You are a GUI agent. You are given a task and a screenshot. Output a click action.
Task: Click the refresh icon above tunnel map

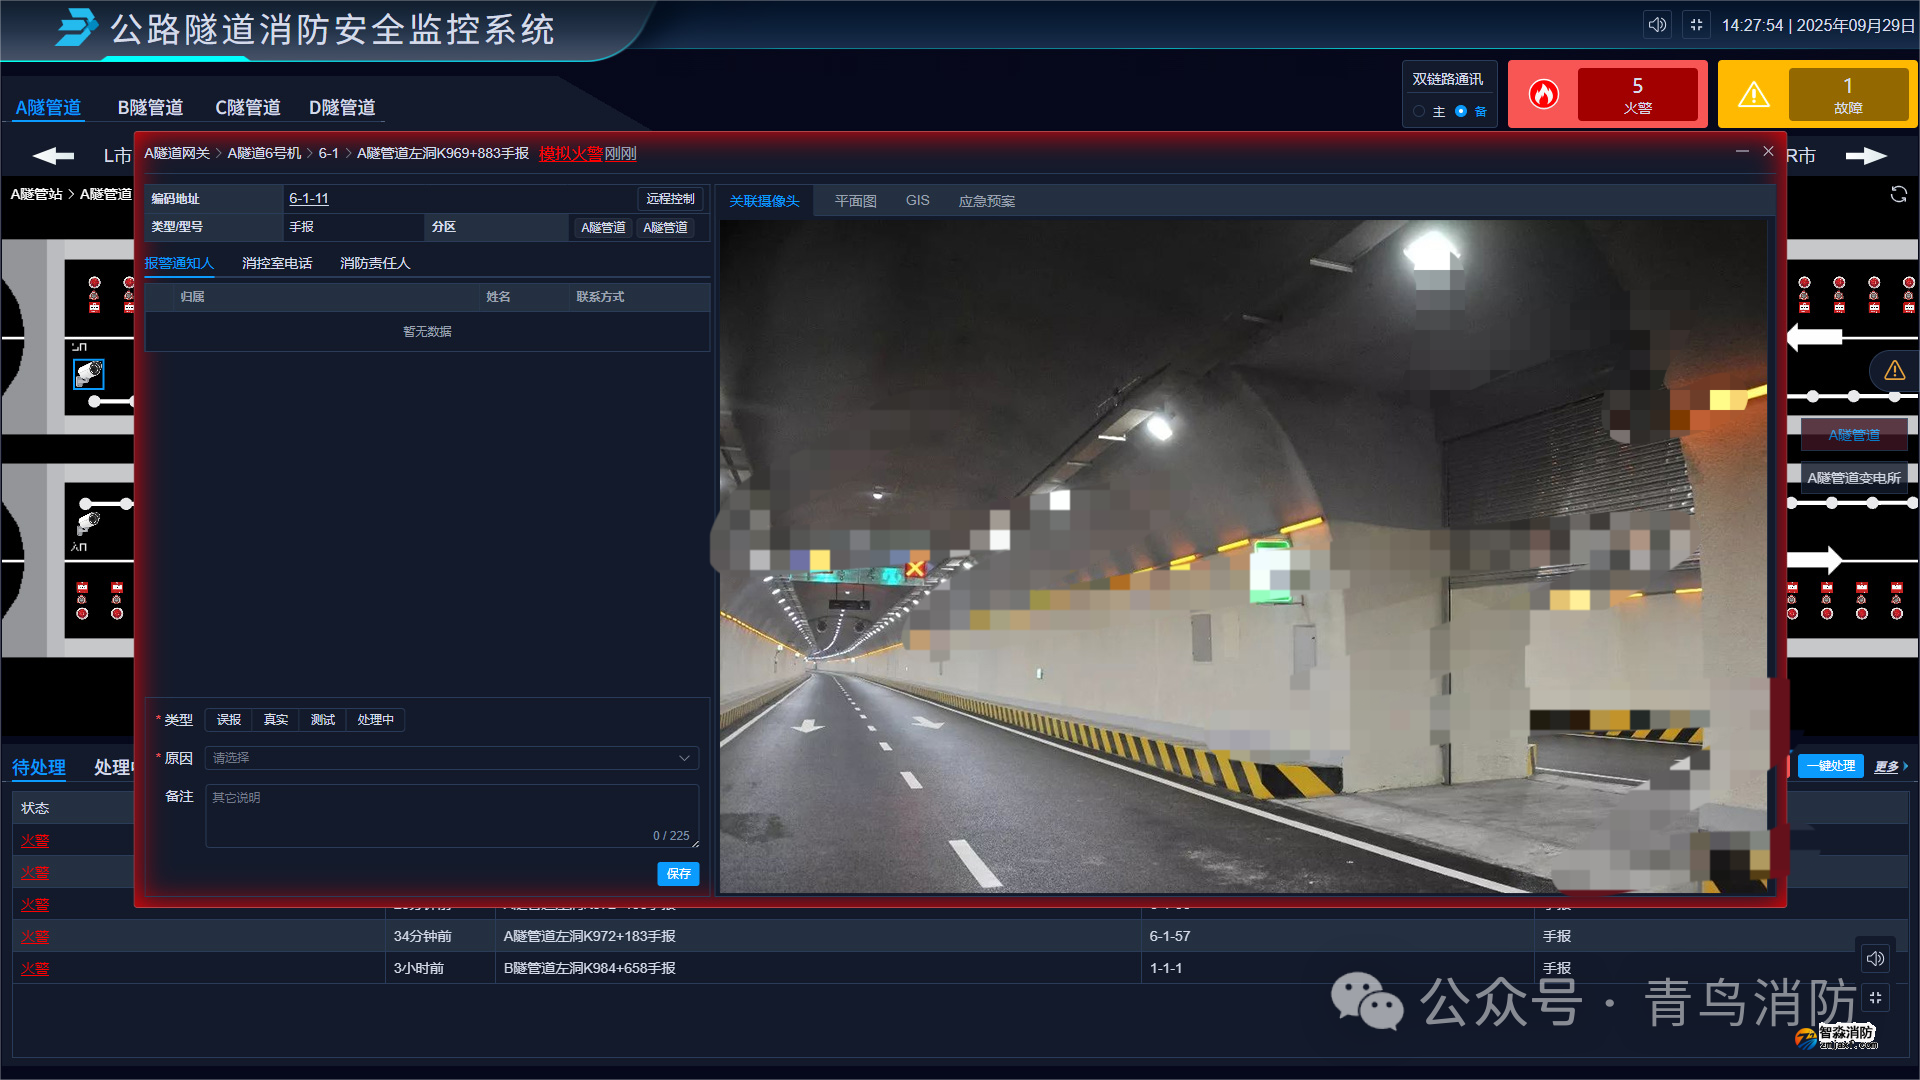click(1898, 194)
